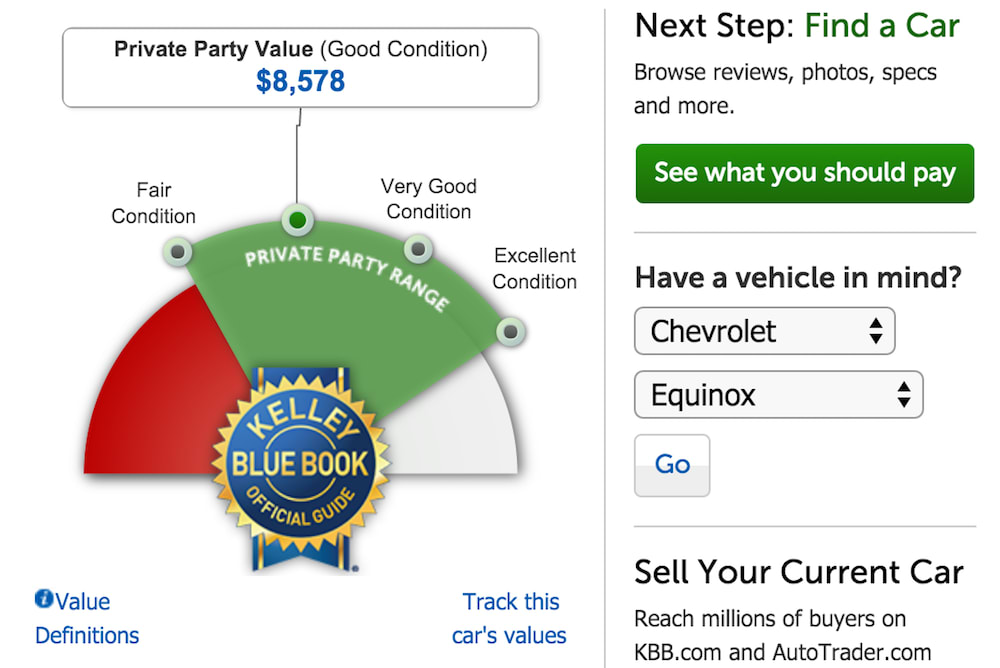Image resolution: width=1000 pixels, height=668 pixels.
Task: Click the stepper arrows on the Chevrolet selector
Action: point(878,331)
